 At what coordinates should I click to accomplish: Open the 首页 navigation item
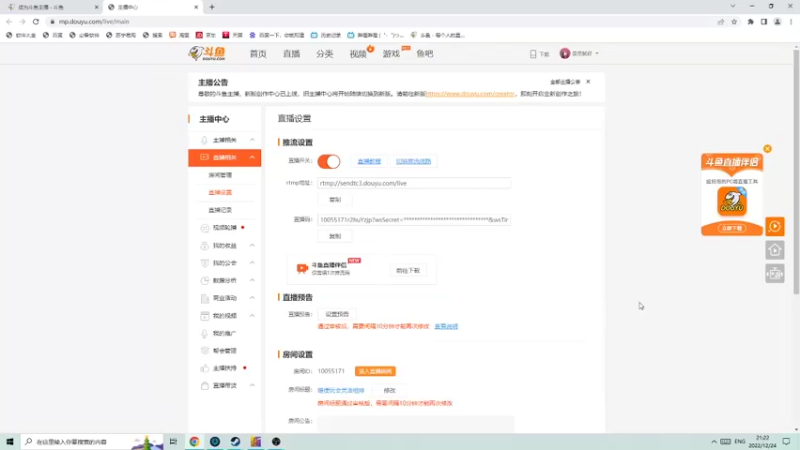(x=258, y=54)
